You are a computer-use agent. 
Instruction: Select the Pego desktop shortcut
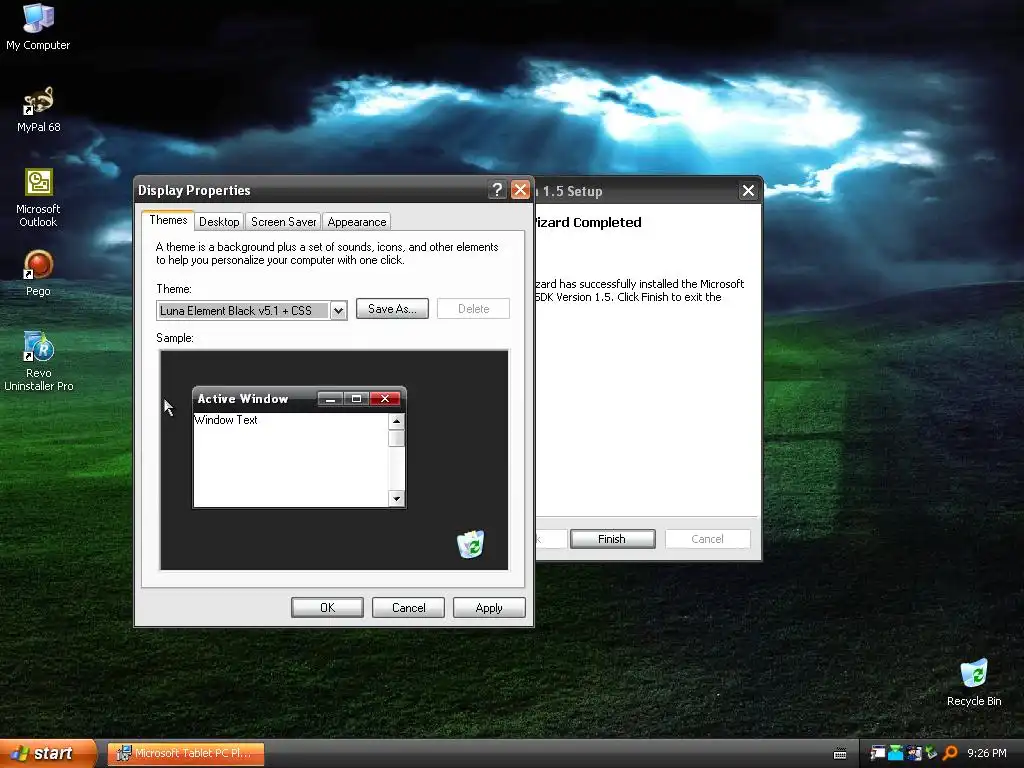pos(38,272)
